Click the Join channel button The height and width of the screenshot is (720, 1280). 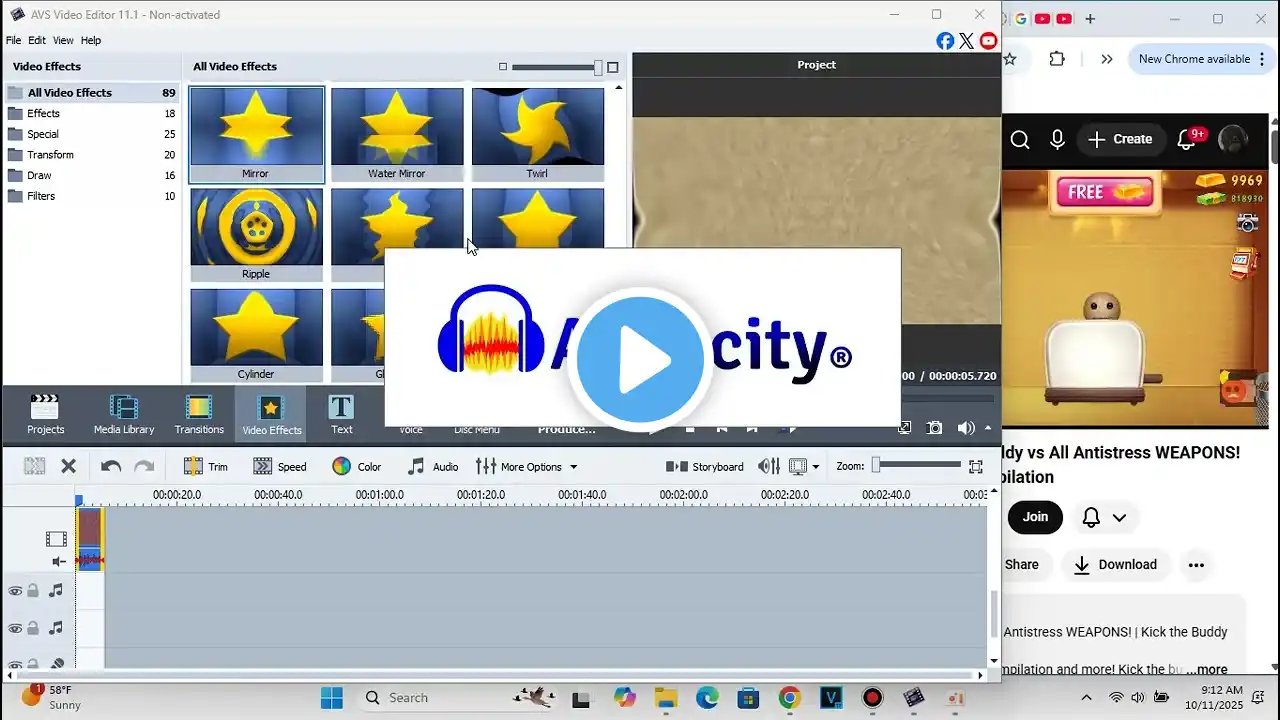coord(1035,517)
